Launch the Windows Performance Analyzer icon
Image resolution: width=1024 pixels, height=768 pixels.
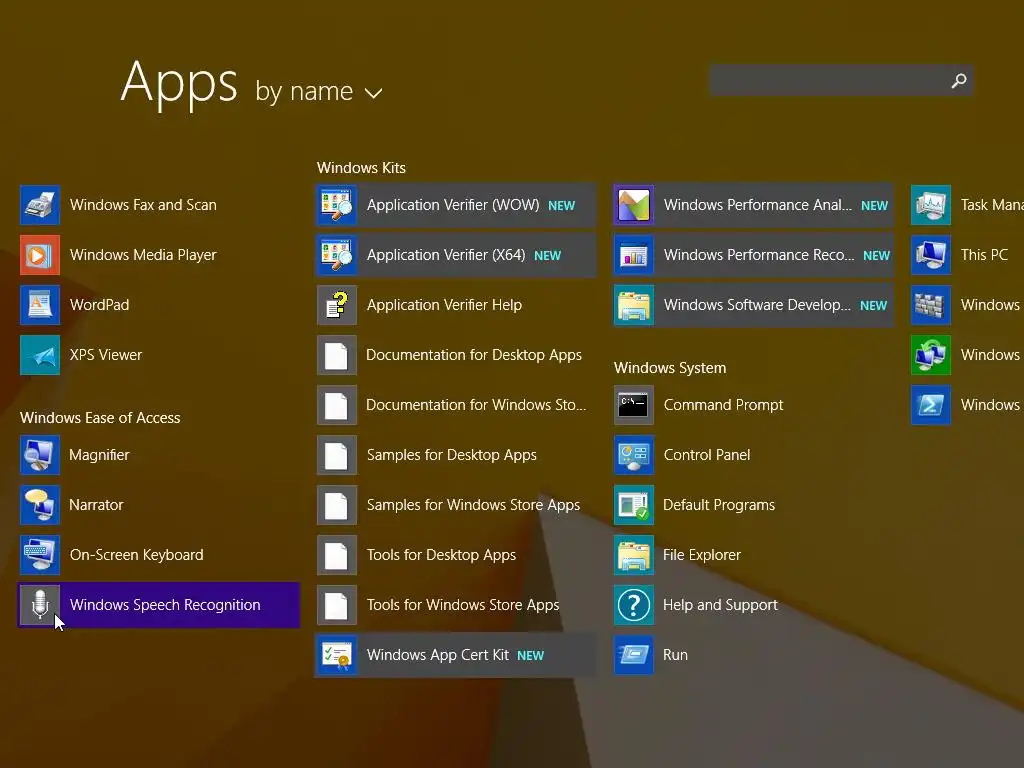(633, 205)
